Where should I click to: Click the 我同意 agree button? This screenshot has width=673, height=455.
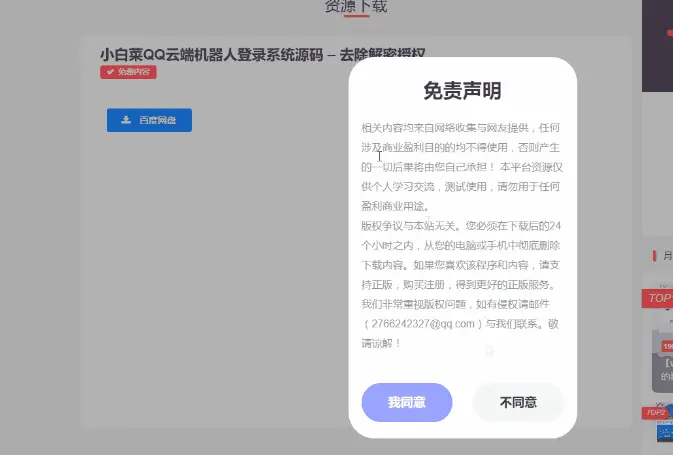tap(407, 402)
